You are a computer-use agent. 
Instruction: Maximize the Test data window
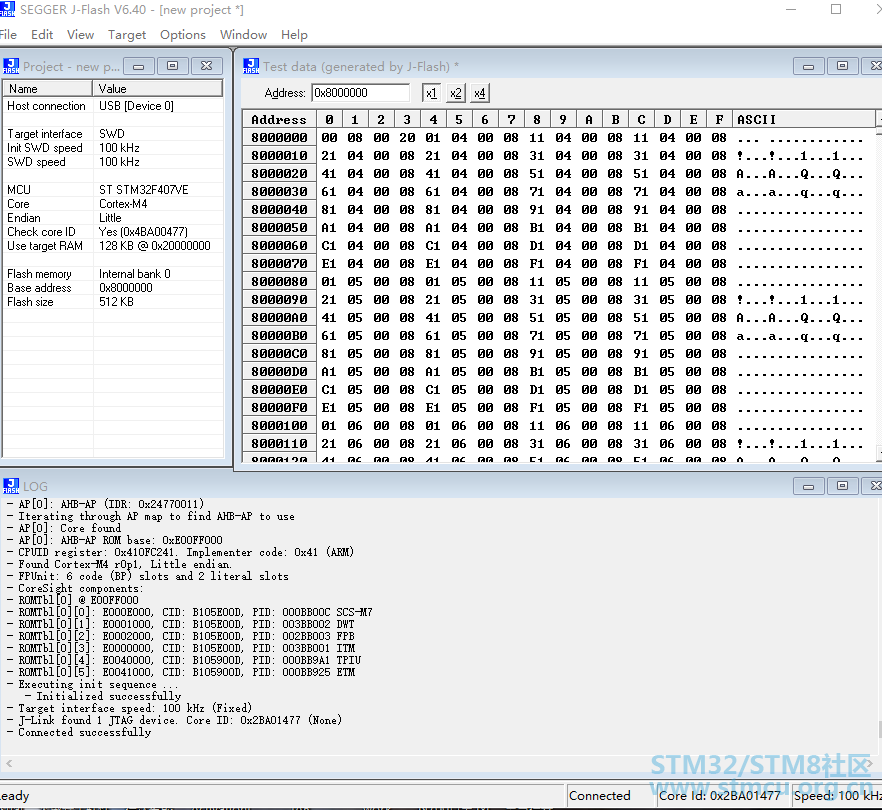843,66
